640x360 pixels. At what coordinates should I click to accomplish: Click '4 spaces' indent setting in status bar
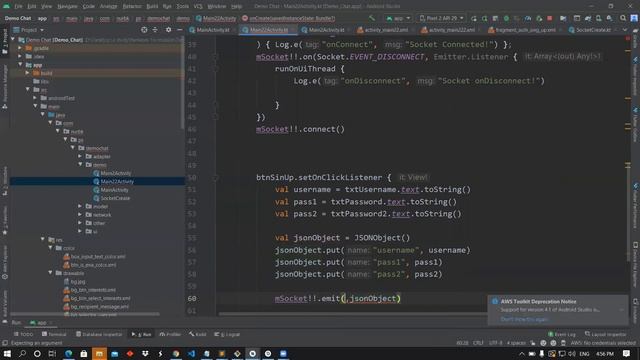point(516,343)
